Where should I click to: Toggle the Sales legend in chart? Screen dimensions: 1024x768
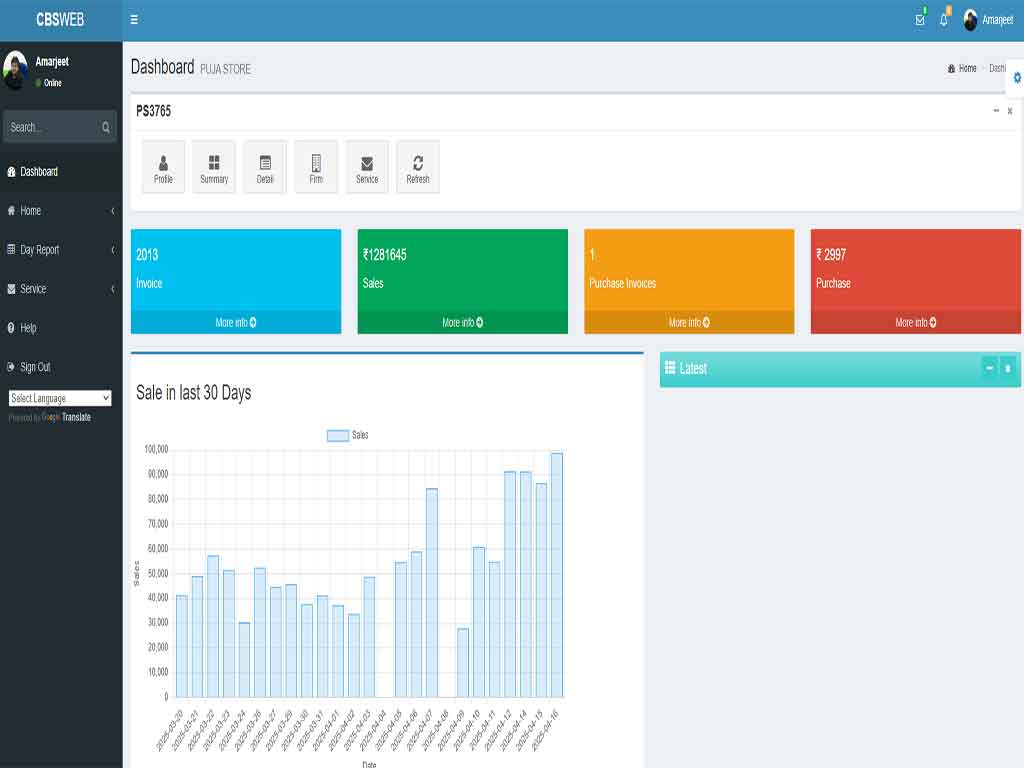(x=348, y=435)
